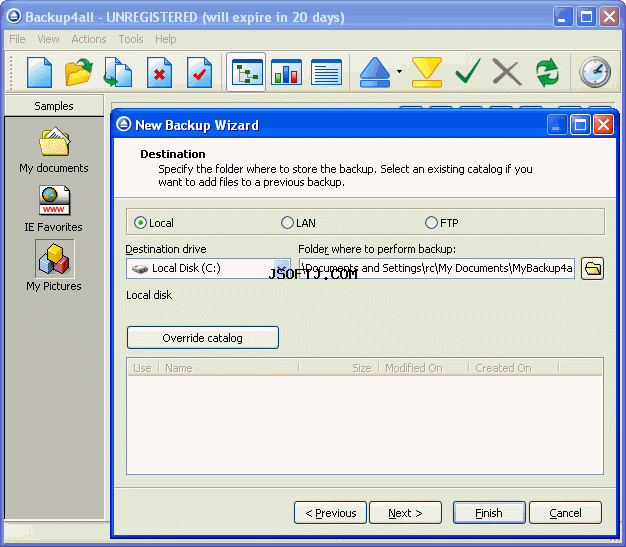Open backup icon with yellow folder
The width and height of the screenshot is (626, 547).
[79, 72]
